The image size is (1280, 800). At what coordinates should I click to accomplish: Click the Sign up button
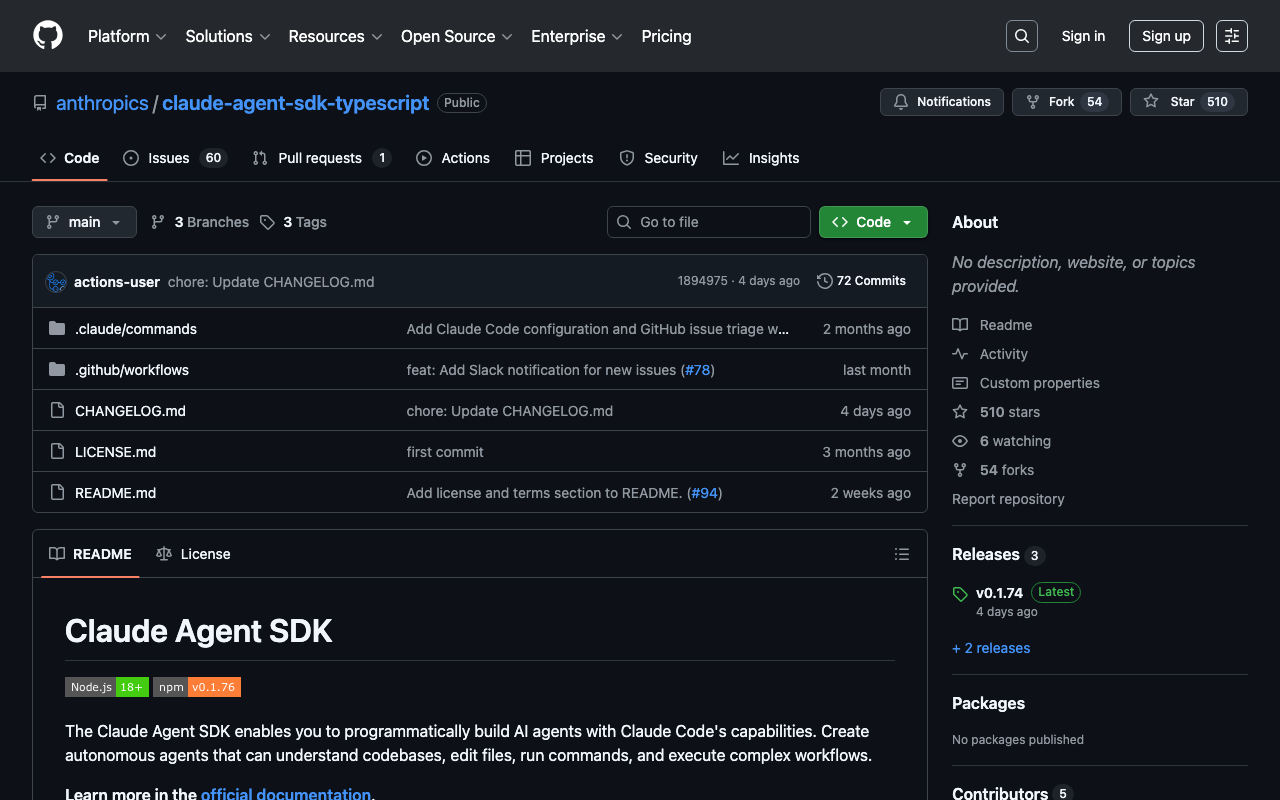tap(1166, 36)
